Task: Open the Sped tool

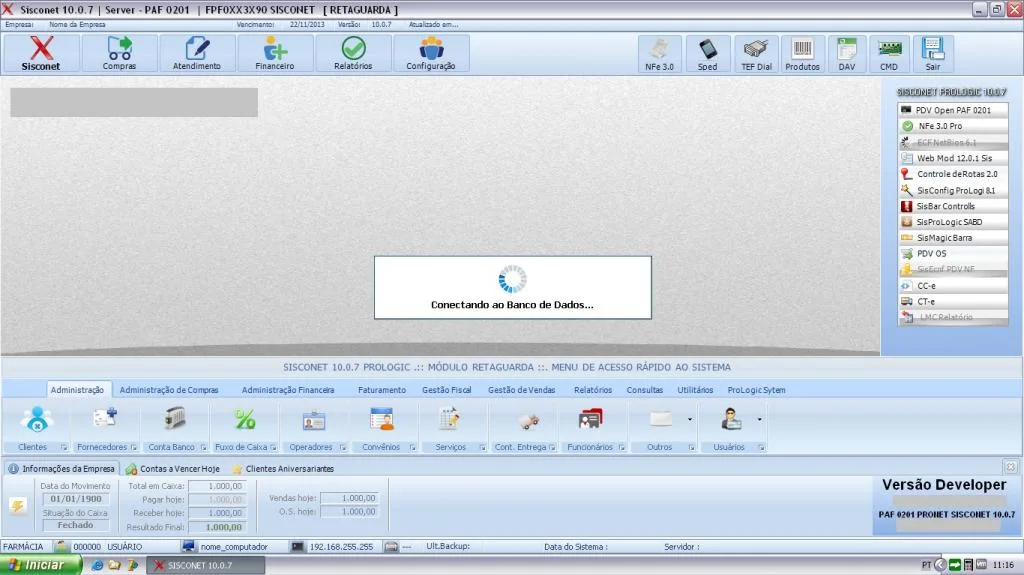Action: click(x=707, y=54)
